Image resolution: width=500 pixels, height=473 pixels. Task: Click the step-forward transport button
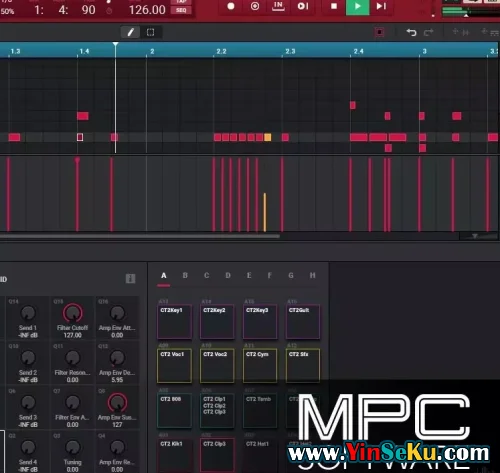(381, 6)
